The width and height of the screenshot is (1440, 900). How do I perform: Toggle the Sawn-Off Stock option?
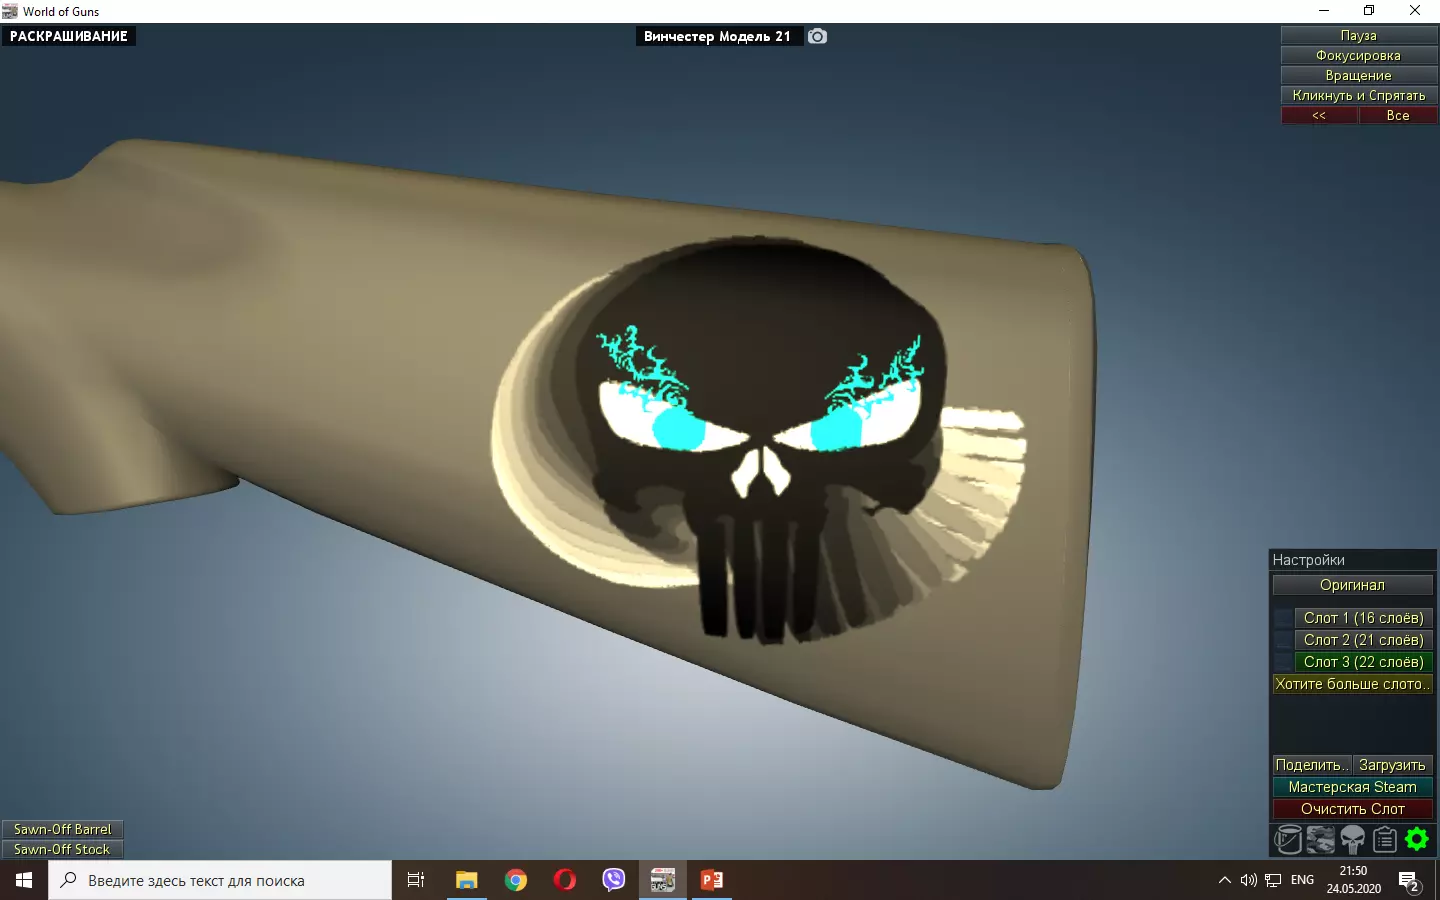pyautogui.click(x=62, y=849)
